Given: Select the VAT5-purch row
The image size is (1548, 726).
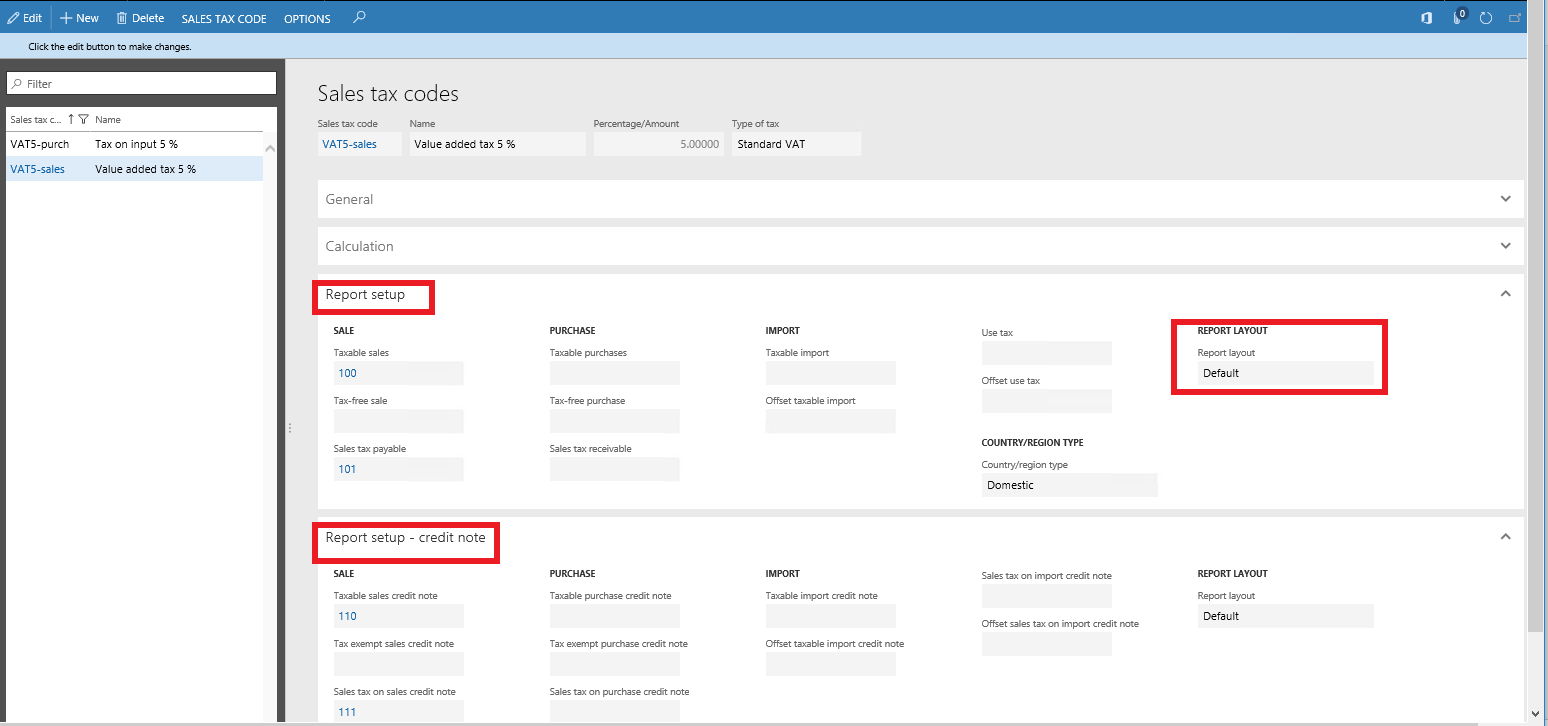Looking at the screenshot, I should click(x=134, y=144).
